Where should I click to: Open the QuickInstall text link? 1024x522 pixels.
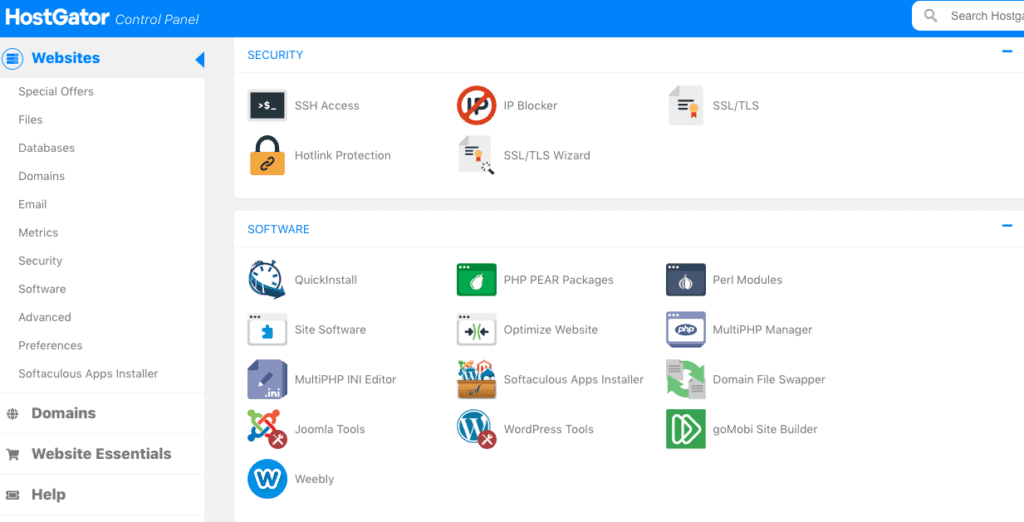click(326, 280)
